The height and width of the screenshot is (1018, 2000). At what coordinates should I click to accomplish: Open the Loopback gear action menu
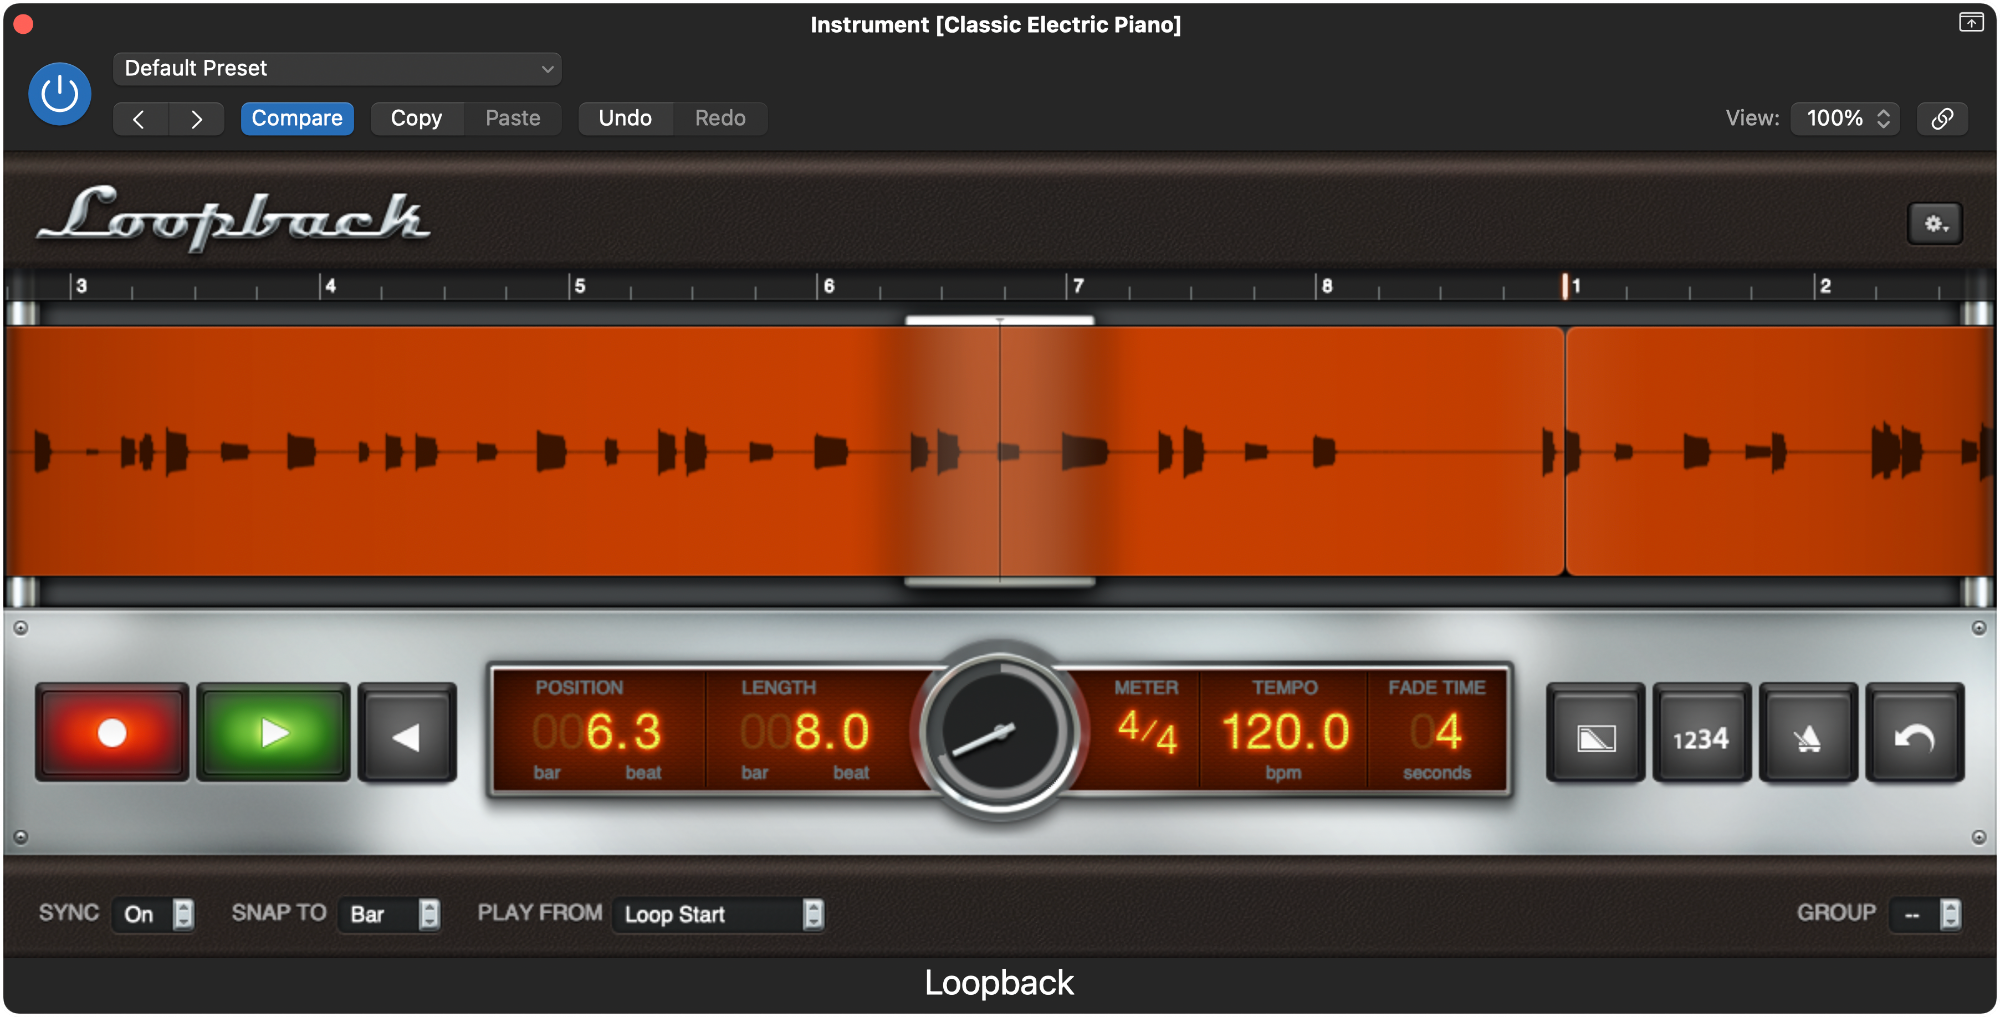click(x=1935, y=224)
